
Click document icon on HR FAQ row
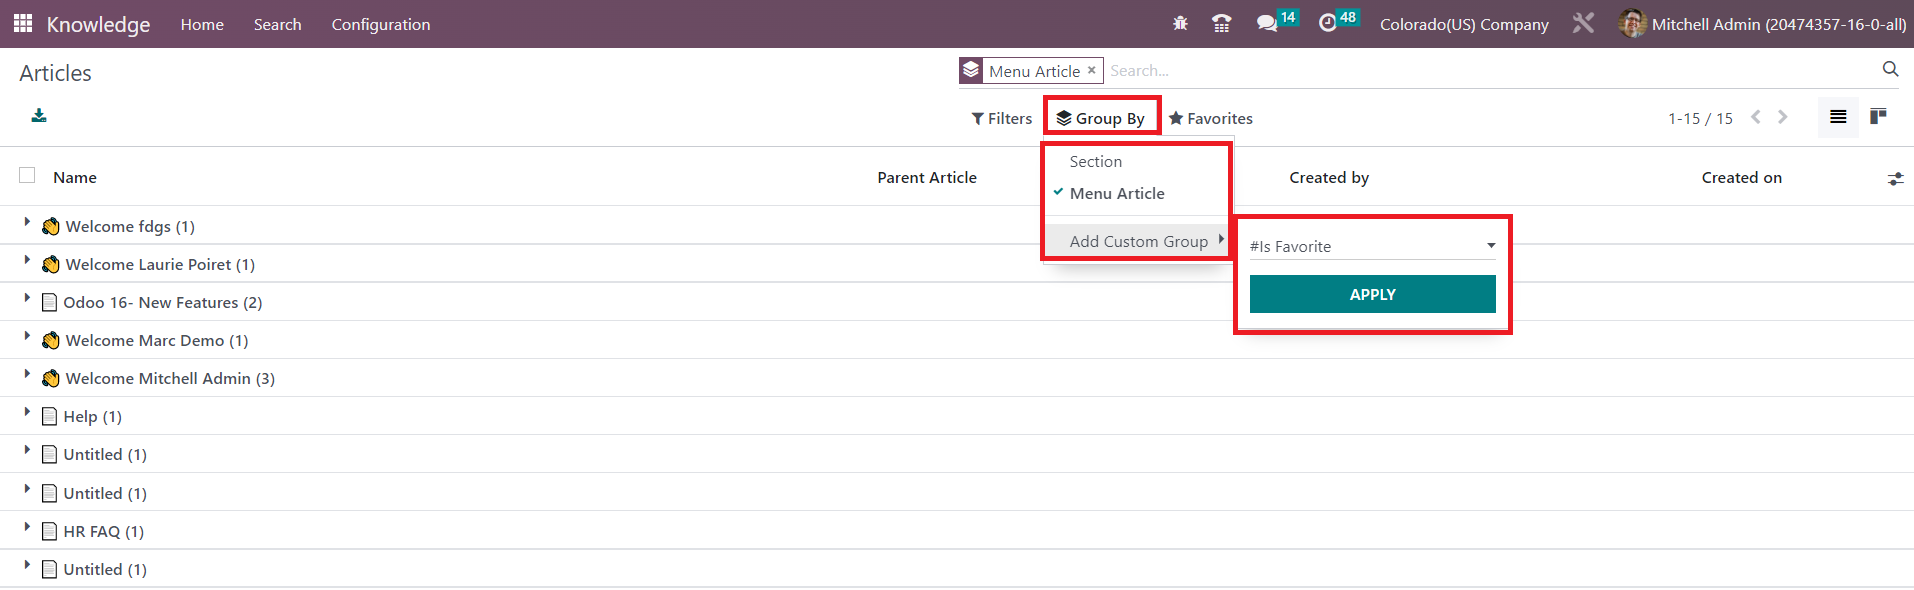49,531
